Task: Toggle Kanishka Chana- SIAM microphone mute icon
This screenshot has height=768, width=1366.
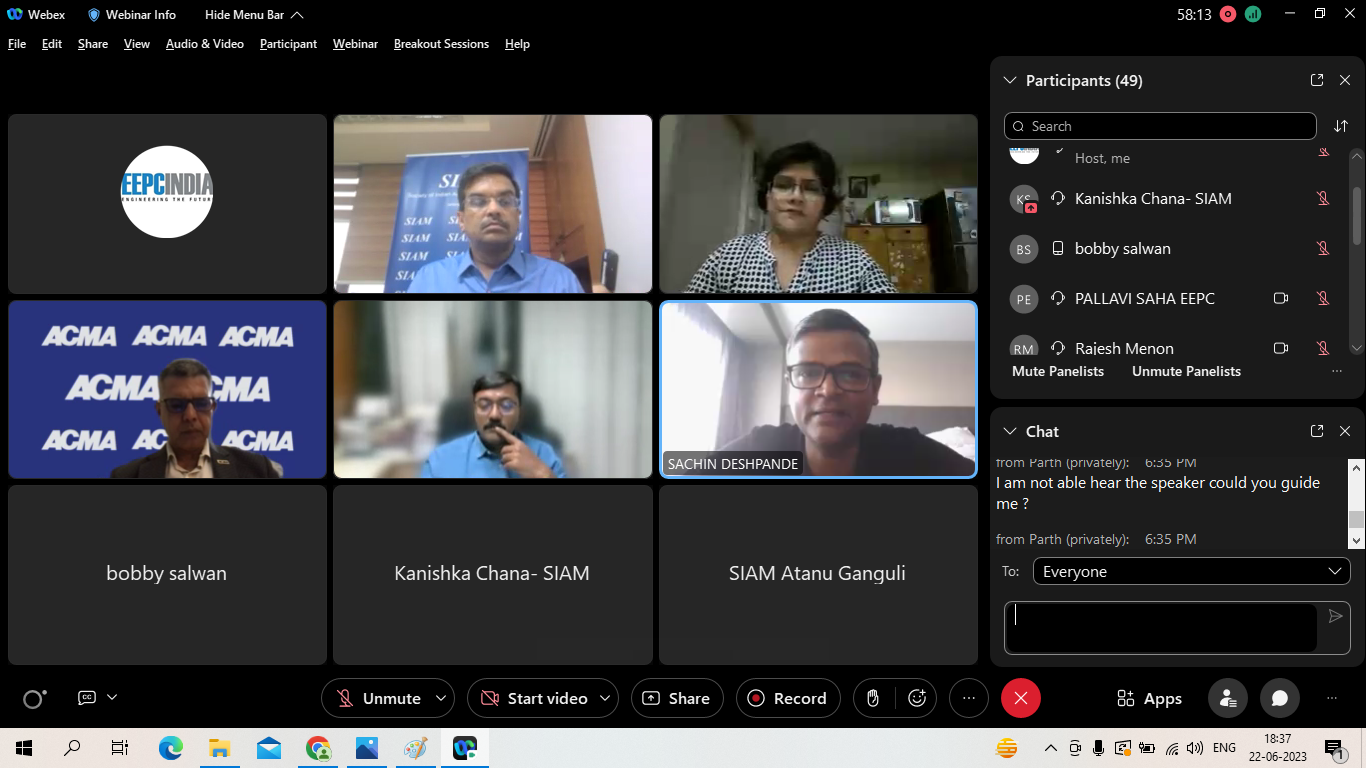Action: (x=1323, y=198)
